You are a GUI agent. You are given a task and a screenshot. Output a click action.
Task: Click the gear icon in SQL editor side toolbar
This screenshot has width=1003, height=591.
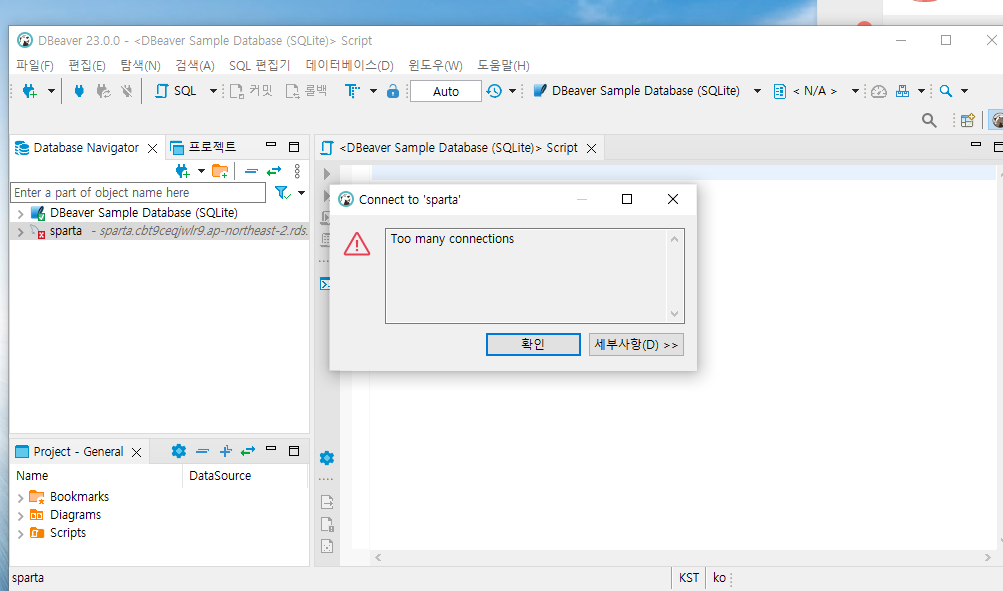(327, 458)
